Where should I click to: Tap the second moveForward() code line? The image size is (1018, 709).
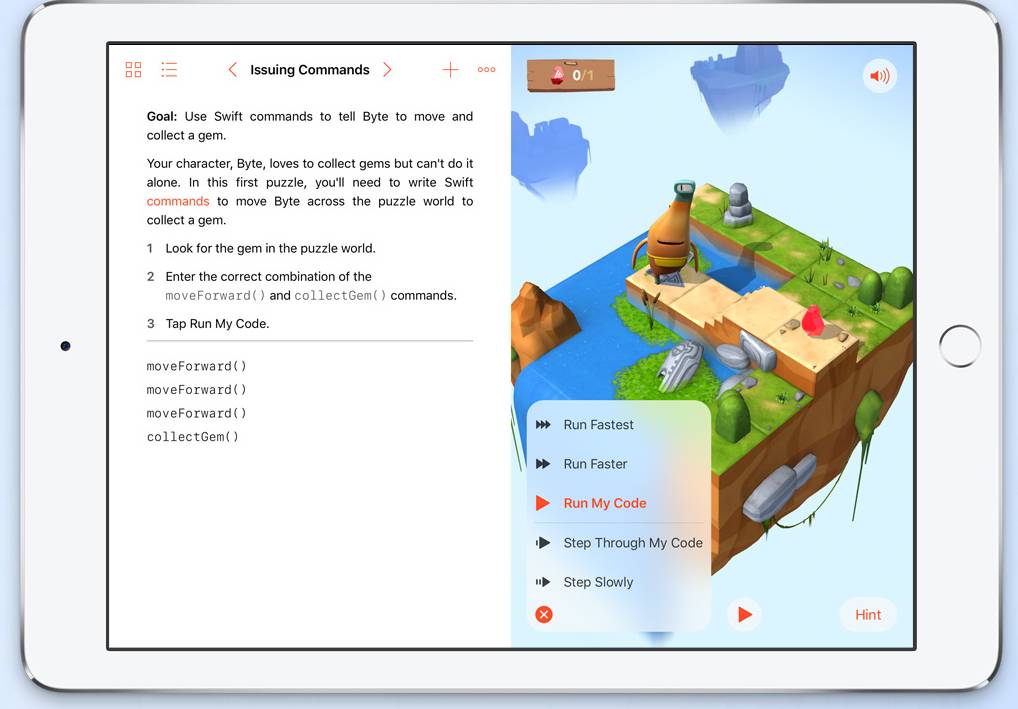click(x=197, y=390)
